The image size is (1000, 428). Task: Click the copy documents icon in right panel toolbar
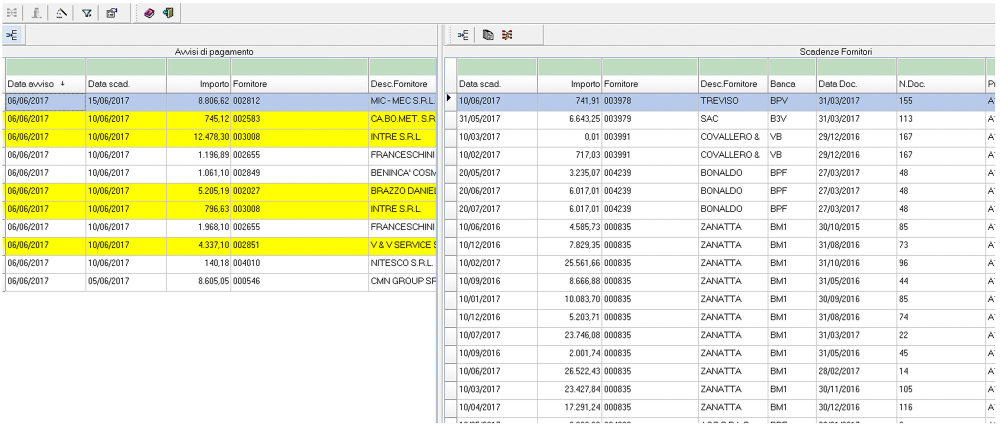pyautogui.click(x=490, y=35)
